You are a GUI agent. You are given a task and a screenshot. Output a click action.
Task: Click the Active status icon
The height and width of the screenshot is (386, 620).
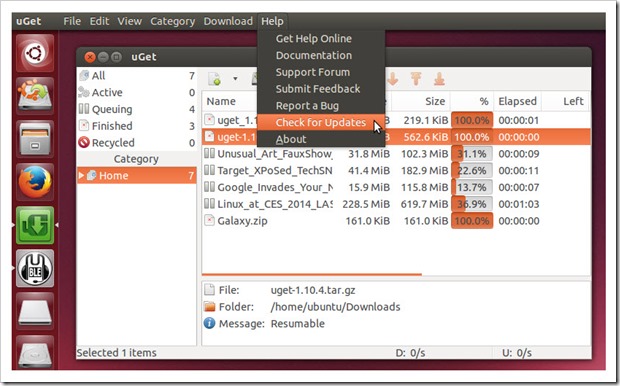pyautogui.click(x=84, y=92)
